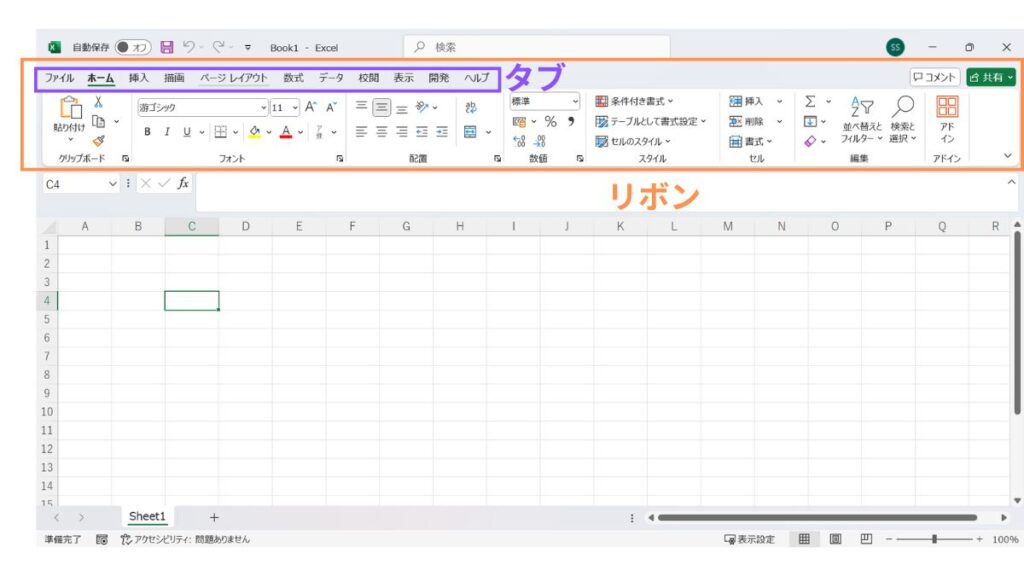
Task: Click the top align icon
Action: [x=361, y=106]
